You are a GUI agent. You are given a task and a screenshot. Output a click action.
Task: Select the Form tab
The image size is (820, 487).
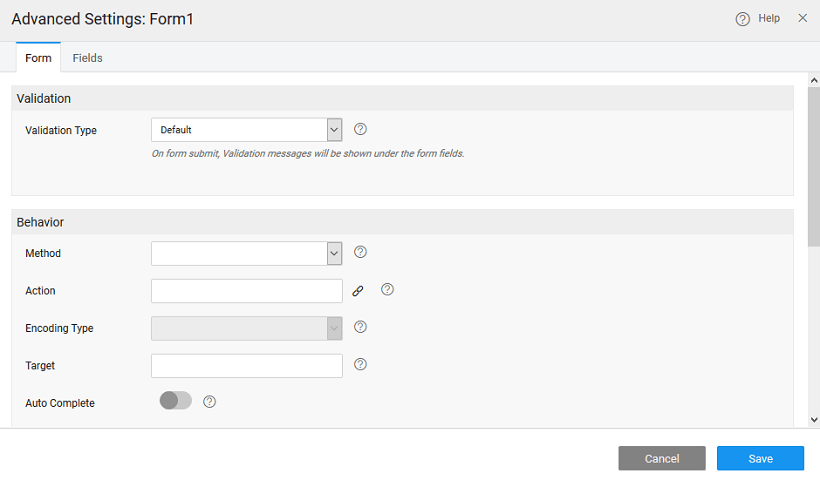click(x=38, y=58)
